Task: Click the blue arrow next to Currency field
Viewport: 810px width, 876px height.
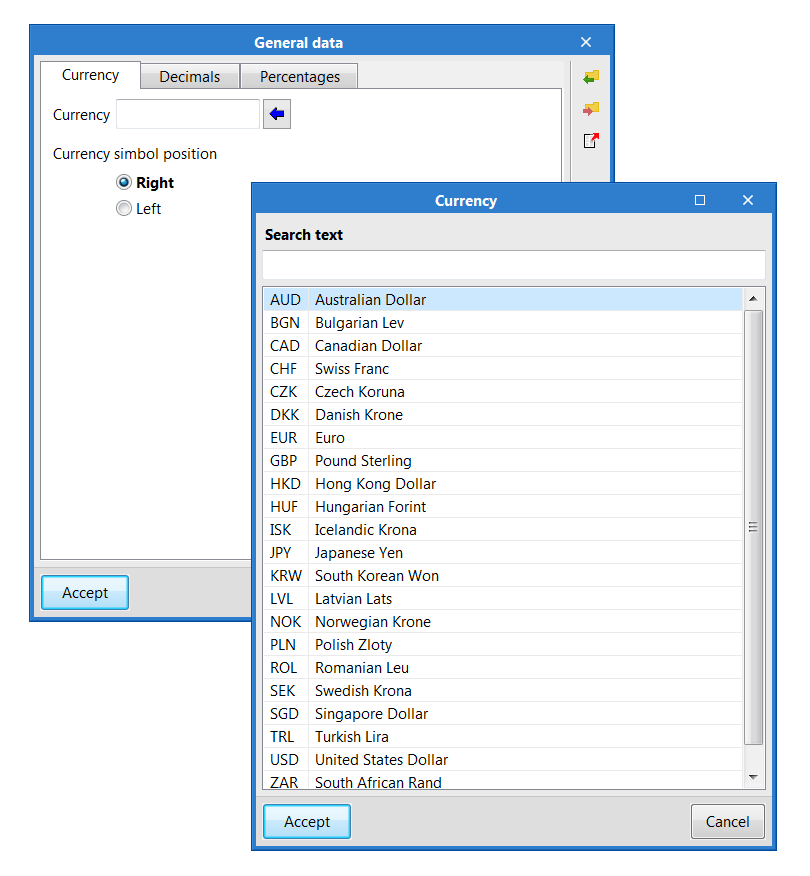Action: click(276, 114)
